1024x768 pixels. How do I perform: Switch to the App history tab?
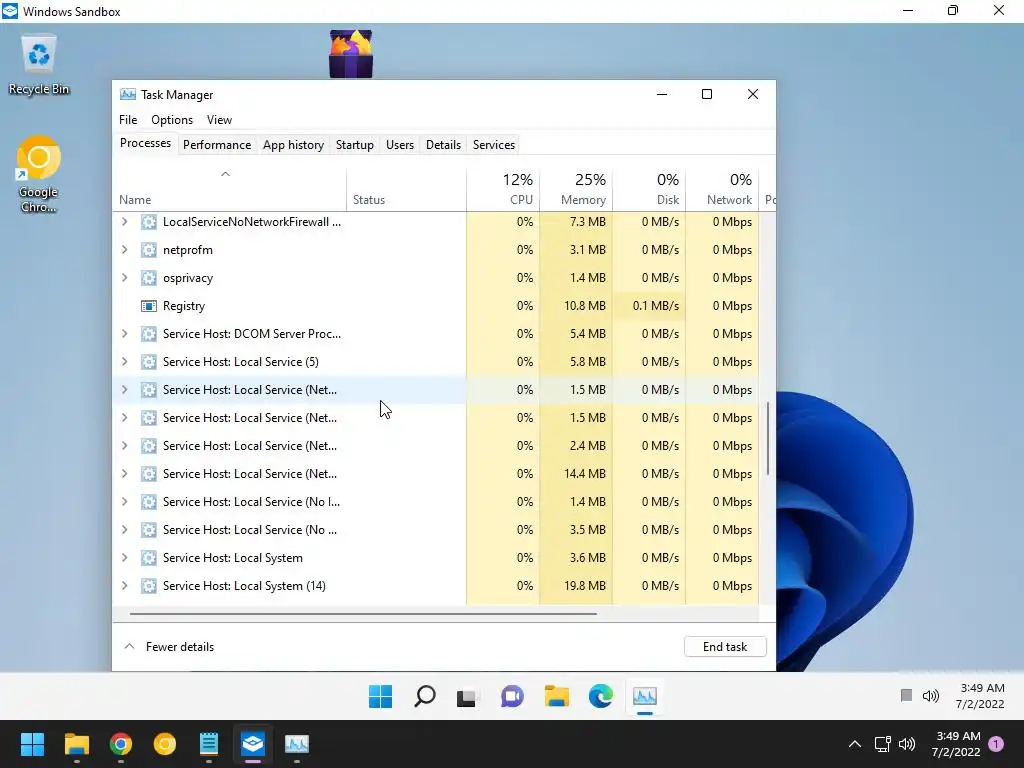pos(293,144)
